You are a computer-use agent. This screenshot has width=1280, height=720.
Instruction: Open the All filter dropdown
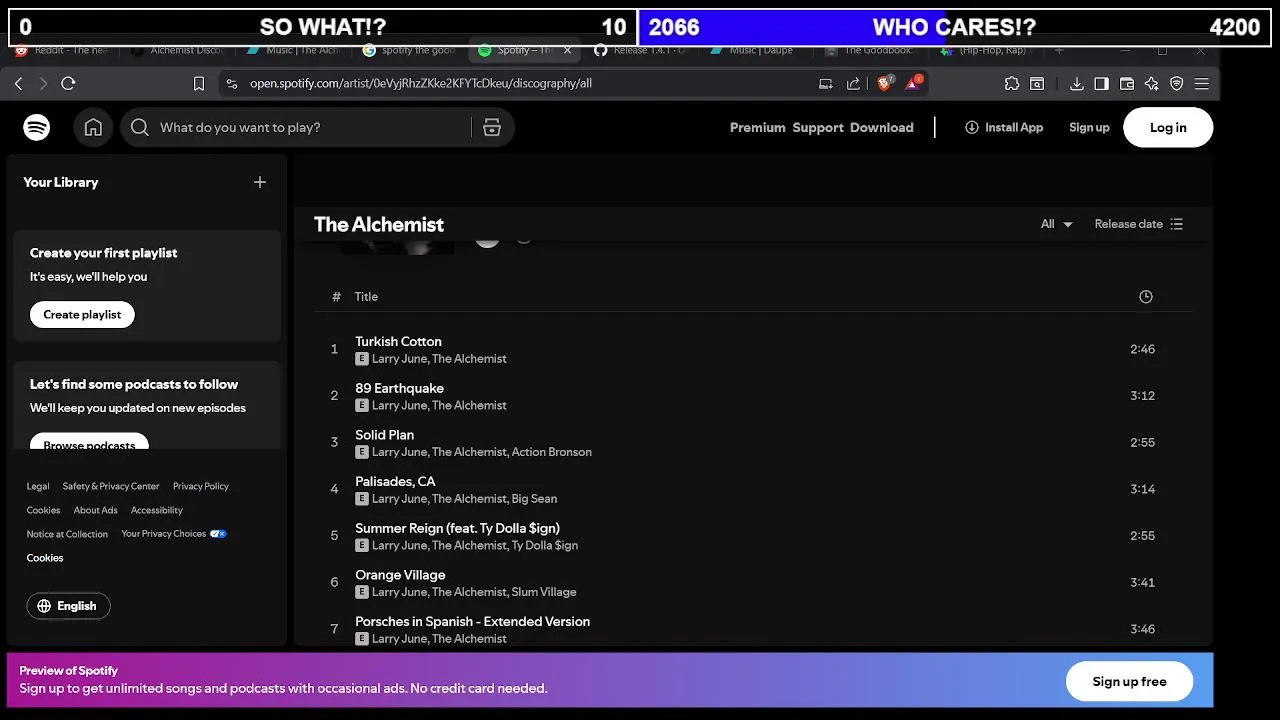[x=1056, y=224]
